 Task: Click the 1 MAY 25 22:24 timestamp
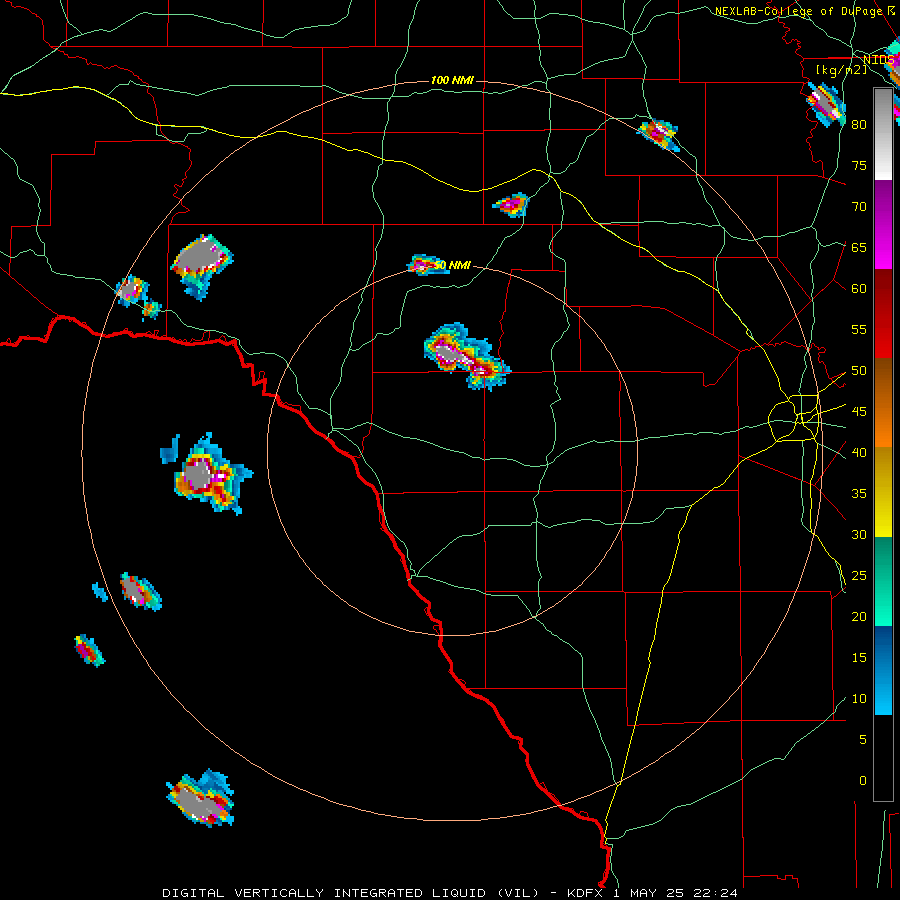pos(674,893)
